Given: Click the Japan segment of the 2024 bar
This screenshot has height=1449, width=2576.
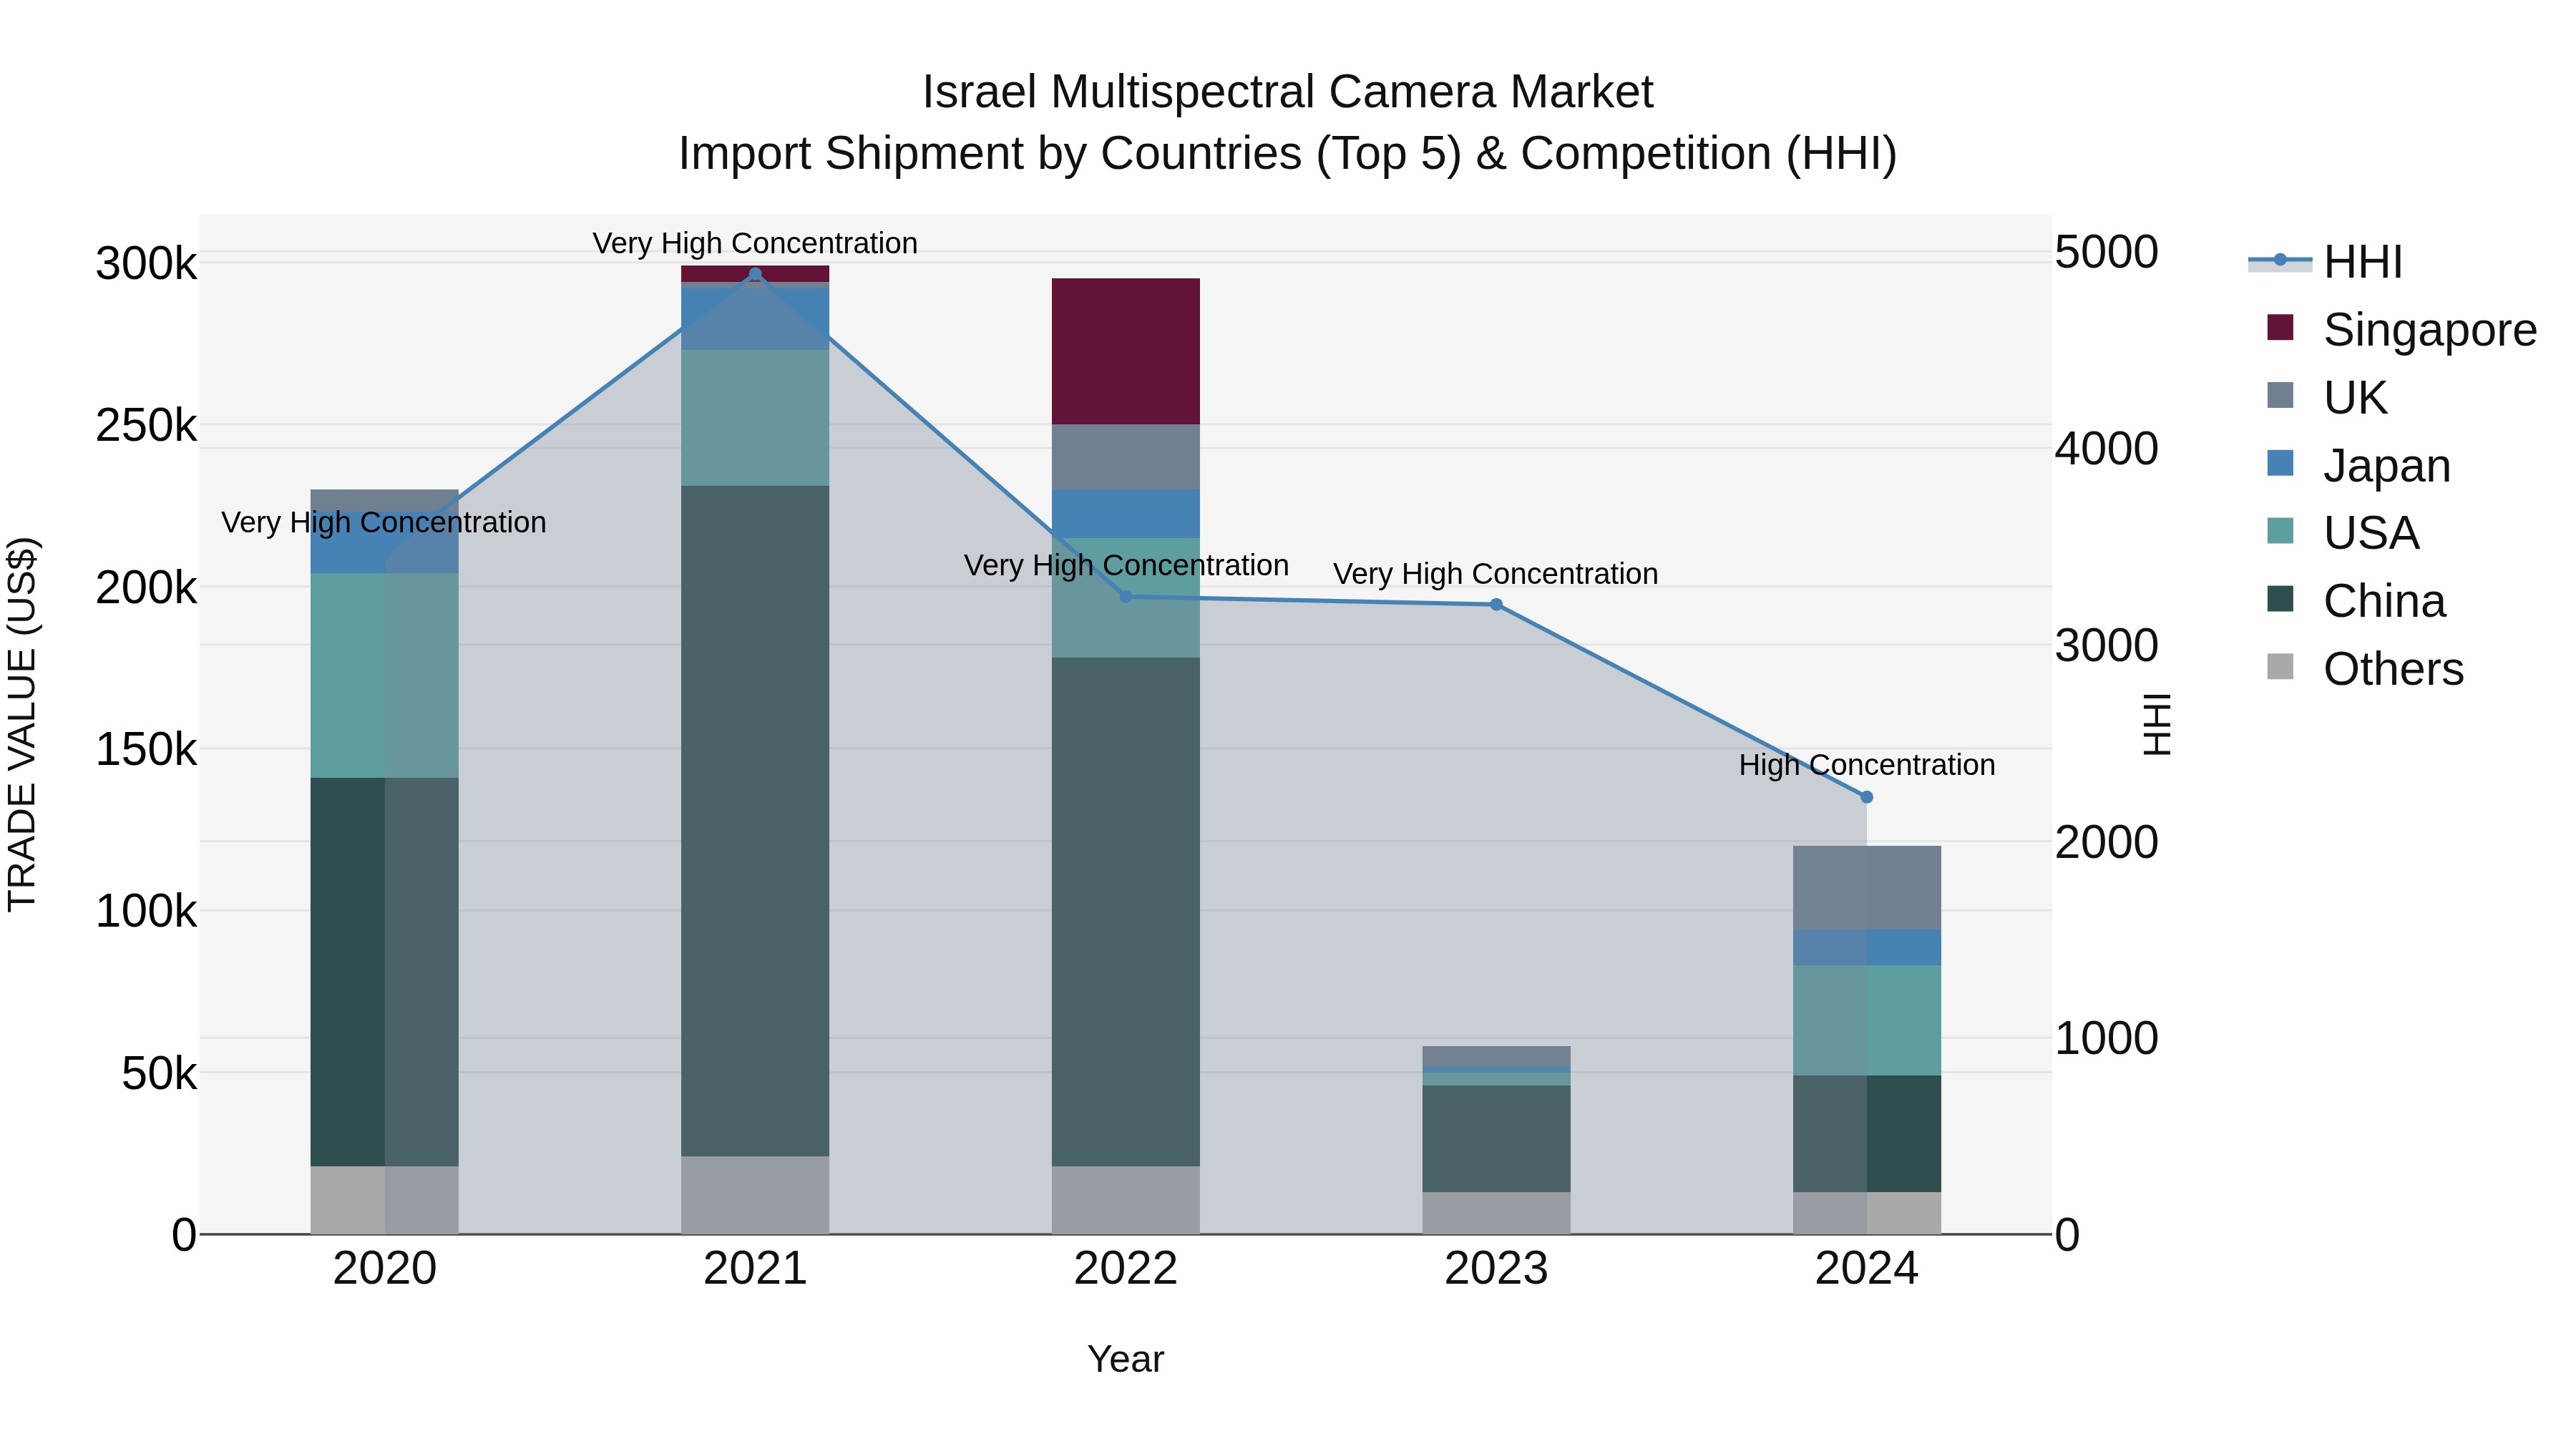Looking at the screenshot, I should (x=1866, y=947).
